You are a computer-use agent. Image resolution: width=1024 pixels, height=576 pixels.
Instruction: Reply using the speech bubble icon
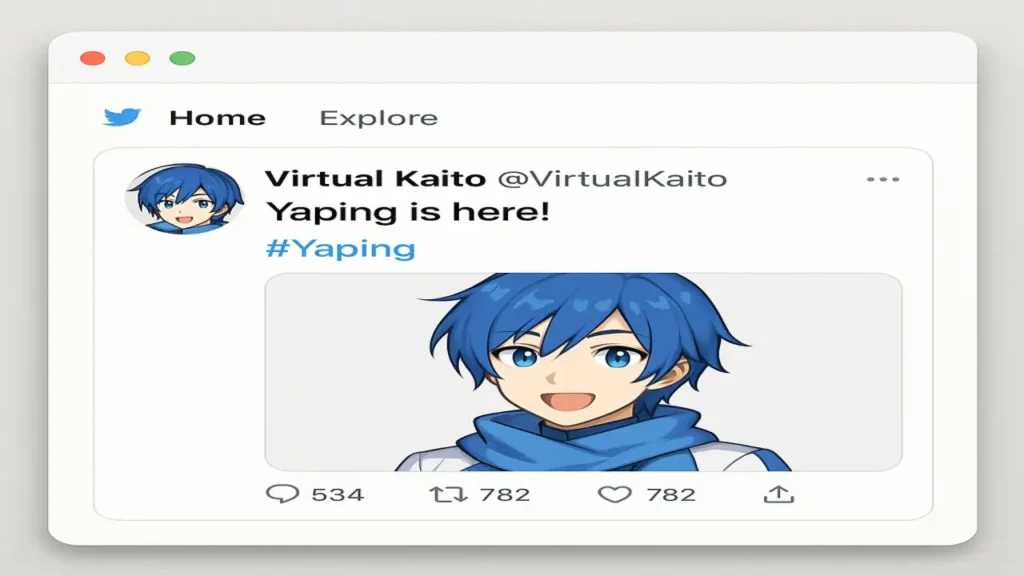coord(282,494)
